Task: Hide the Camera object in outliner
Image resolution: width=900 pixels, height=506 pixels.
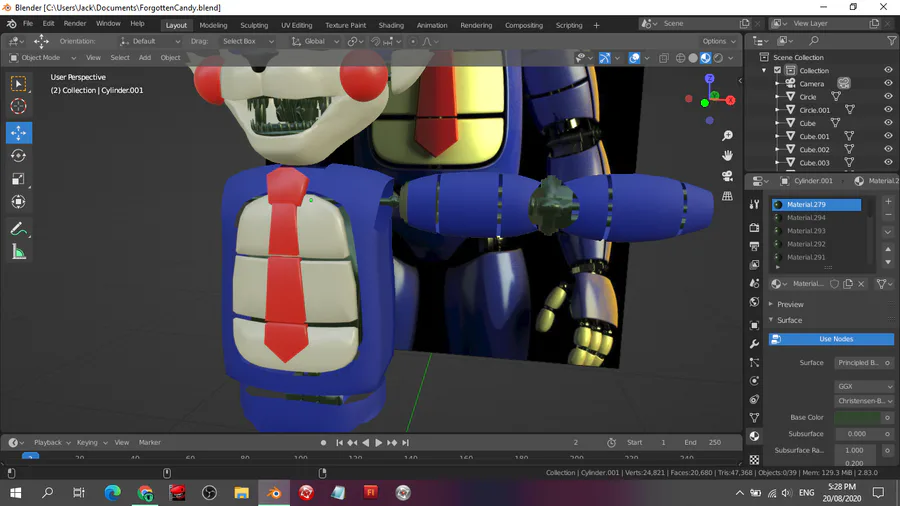Action: [888, 84]
